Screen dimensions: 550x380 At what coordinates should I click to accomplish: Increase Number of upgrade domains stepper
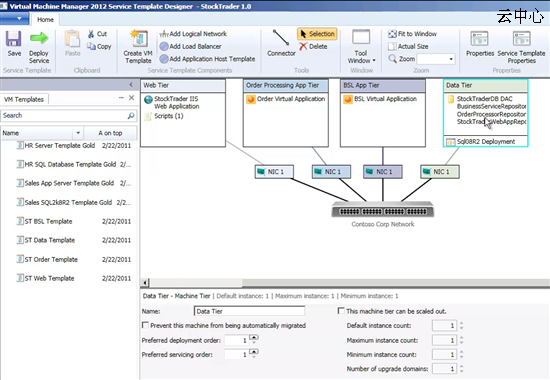click(x=461, y=366)
